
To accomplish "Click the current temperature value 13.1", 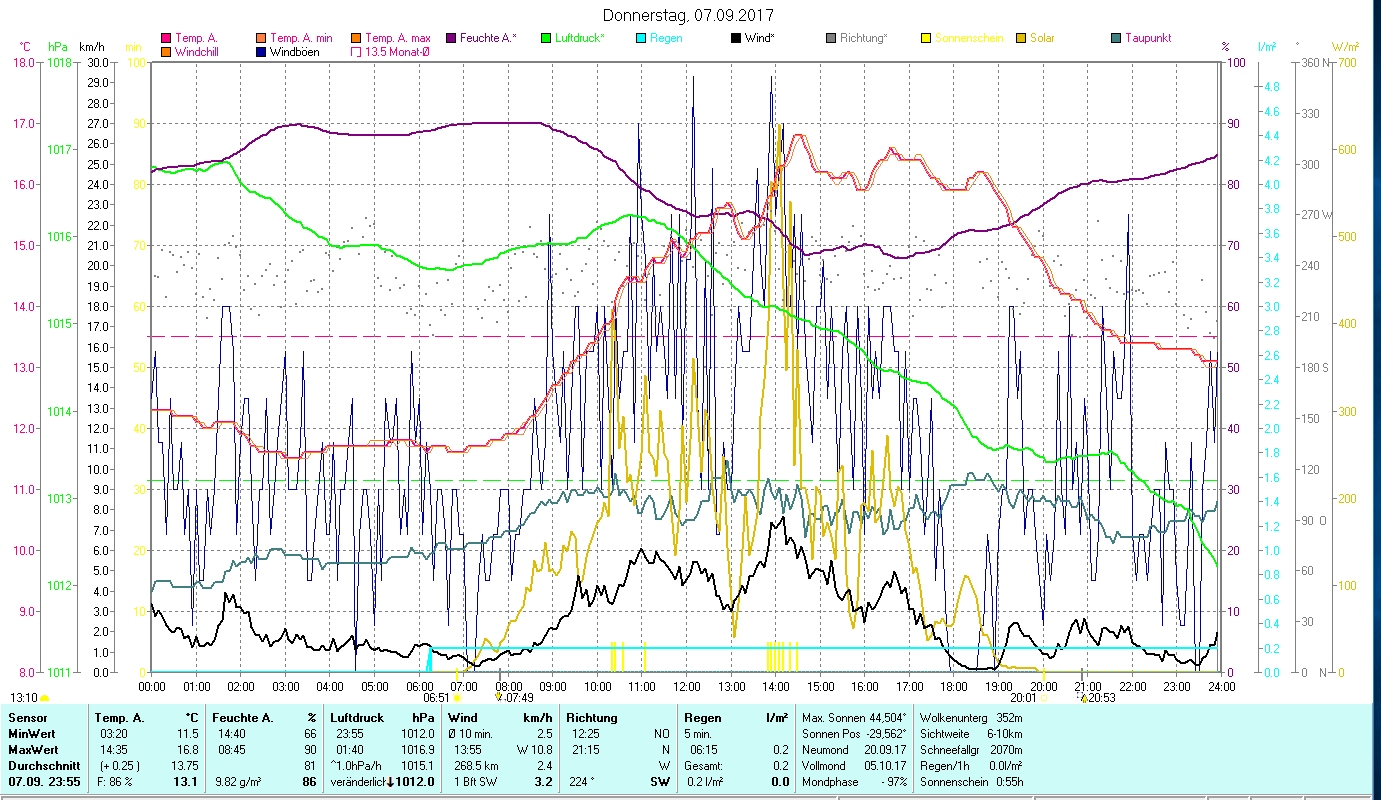I will 187,782.
